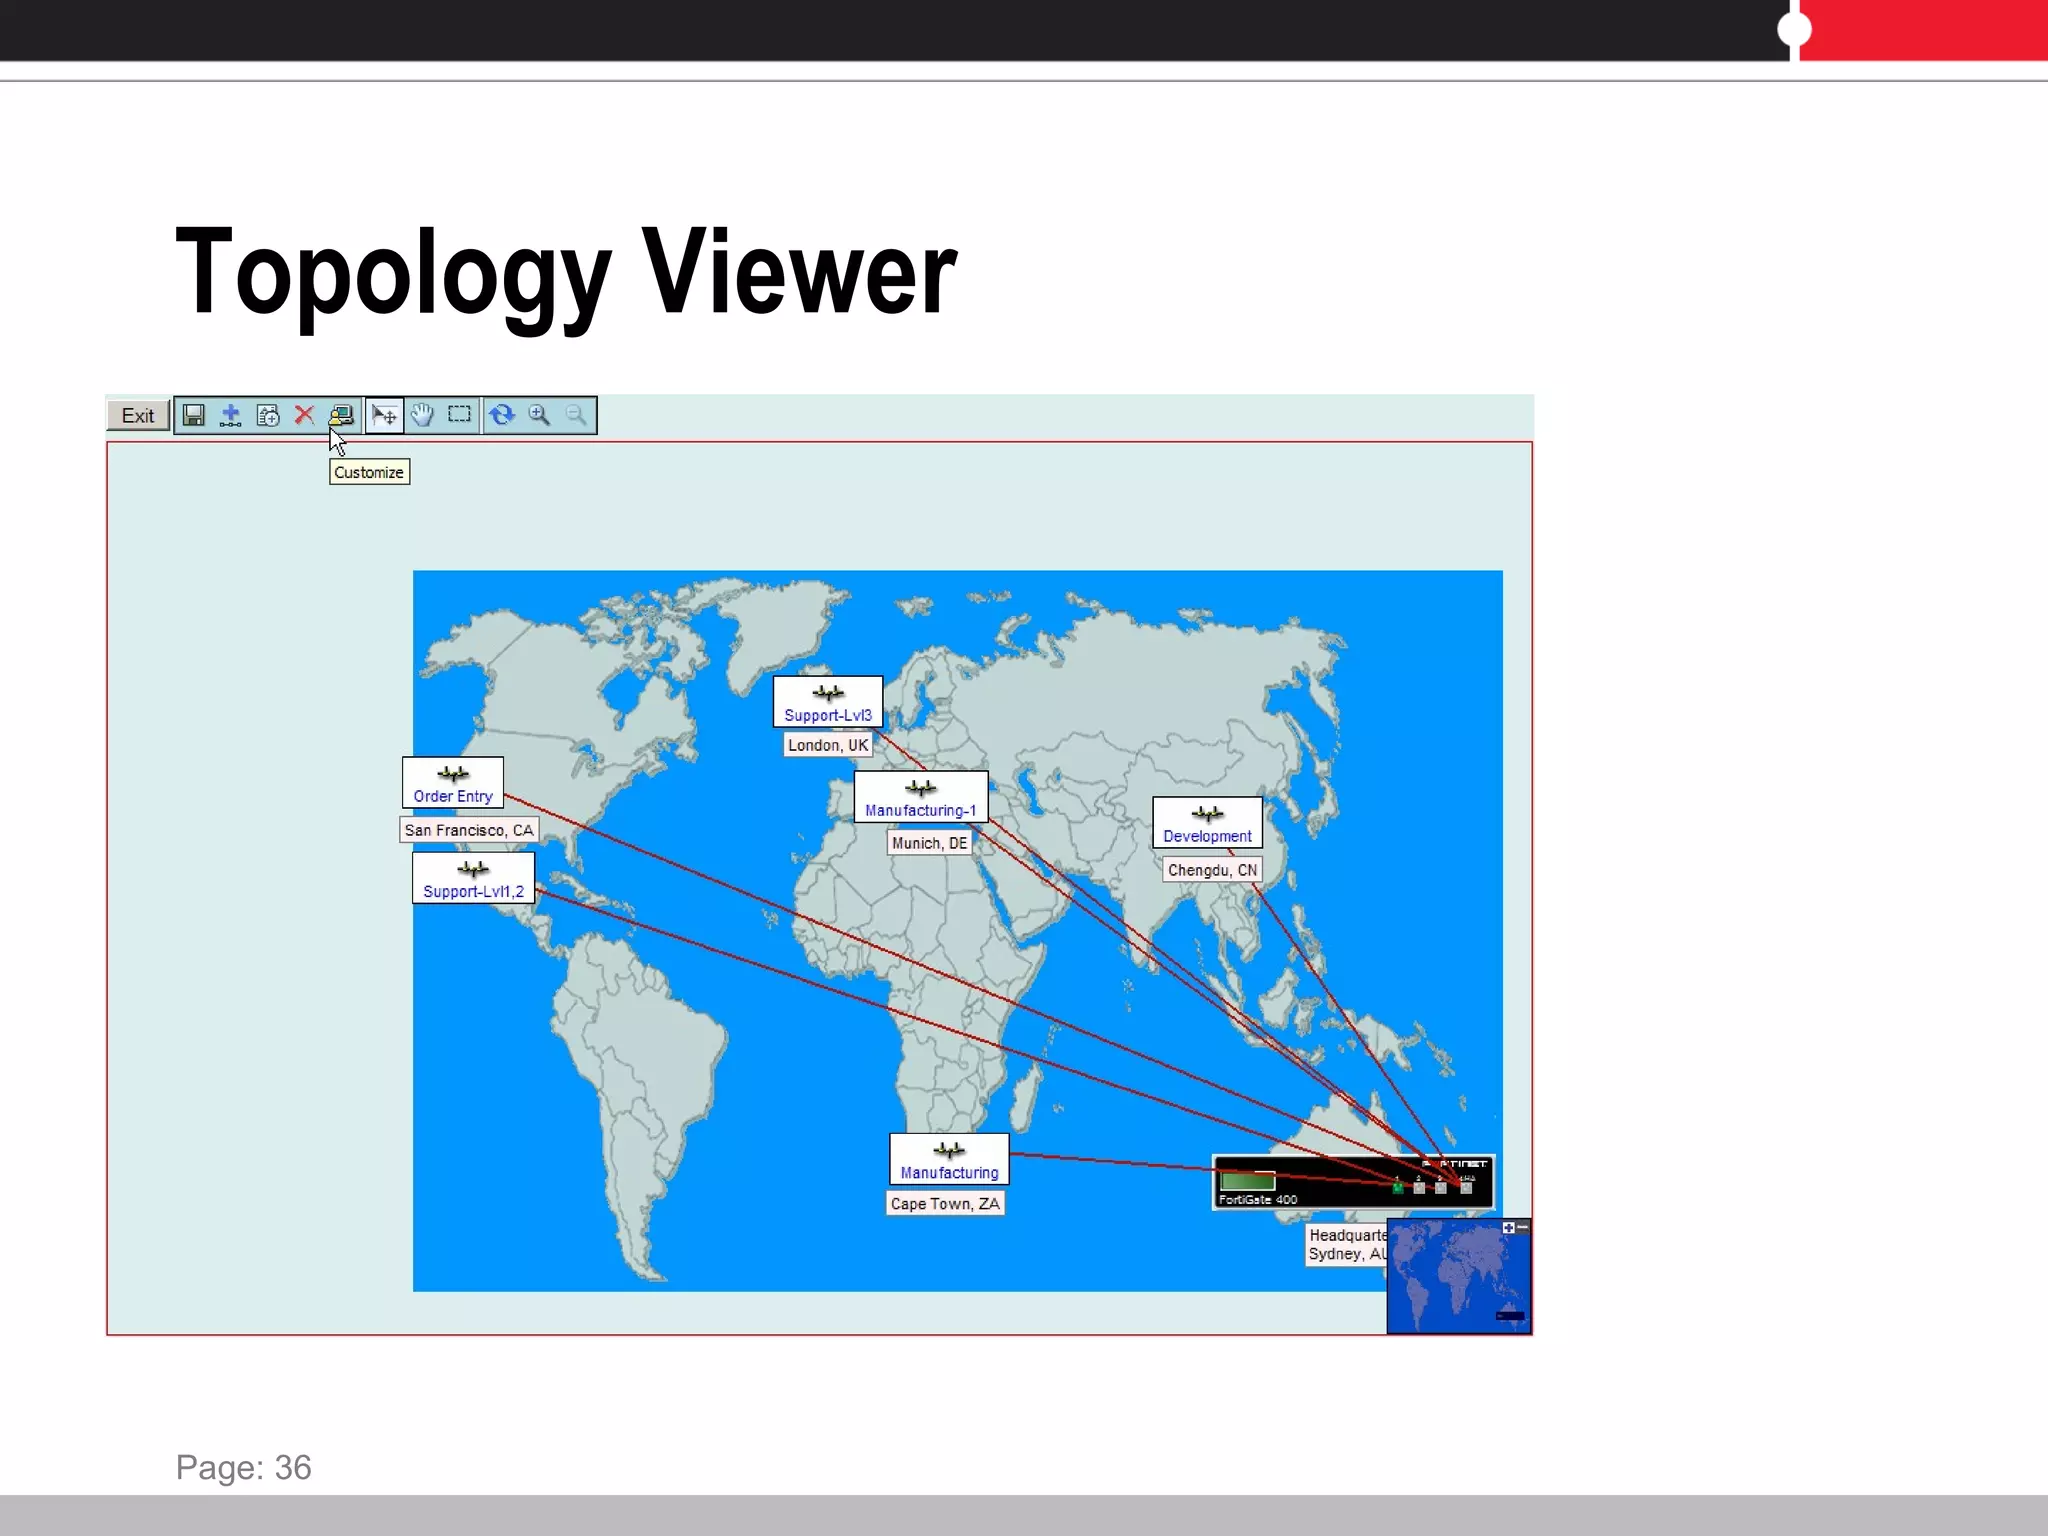This screenshot has height=1536, width=2048.
Task: Select the Support-Lvl3 device node
Action: click(x=827, y=702)
